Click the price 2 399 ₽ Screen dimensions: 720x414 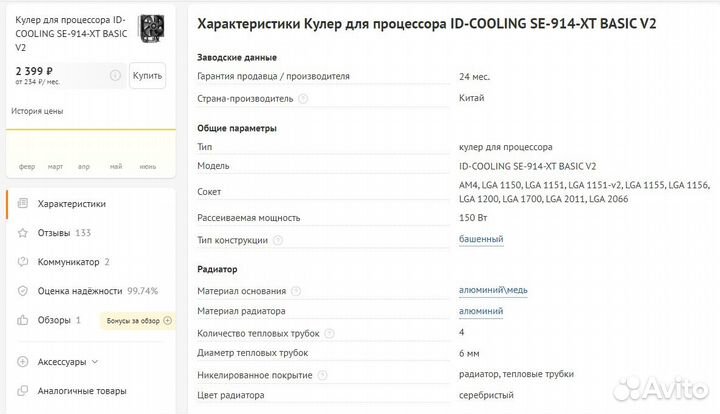(34, 71)
